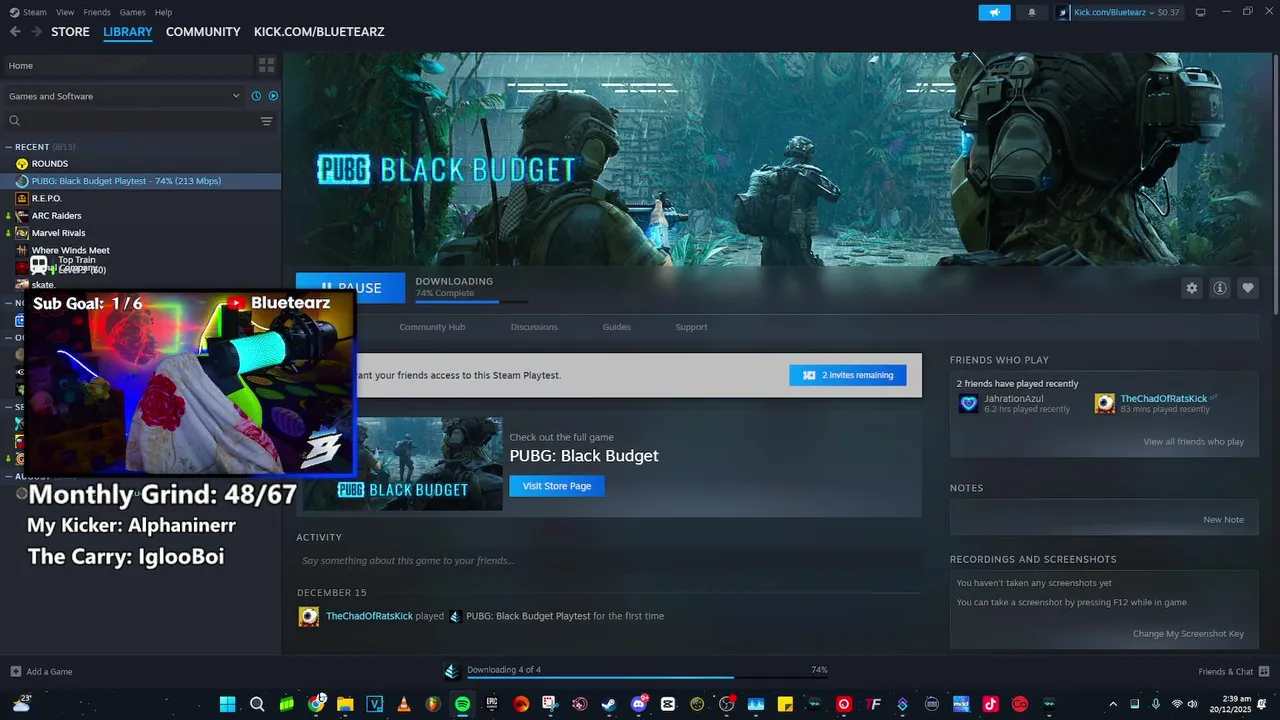This screenshot has width=1280, height=720.
Task: Toggle the ready-to-play filter icon
Action: 273,96
